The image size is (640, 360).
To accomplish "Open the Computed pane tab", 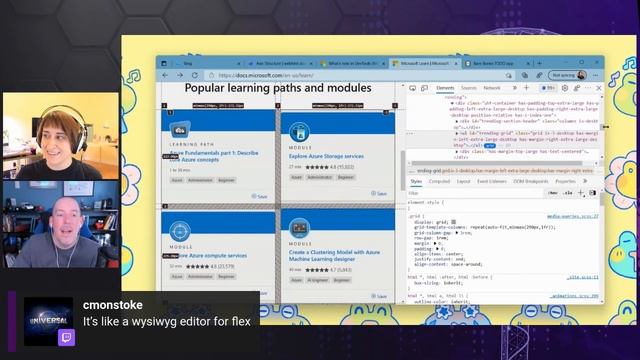I will click(x=439, y=181).
